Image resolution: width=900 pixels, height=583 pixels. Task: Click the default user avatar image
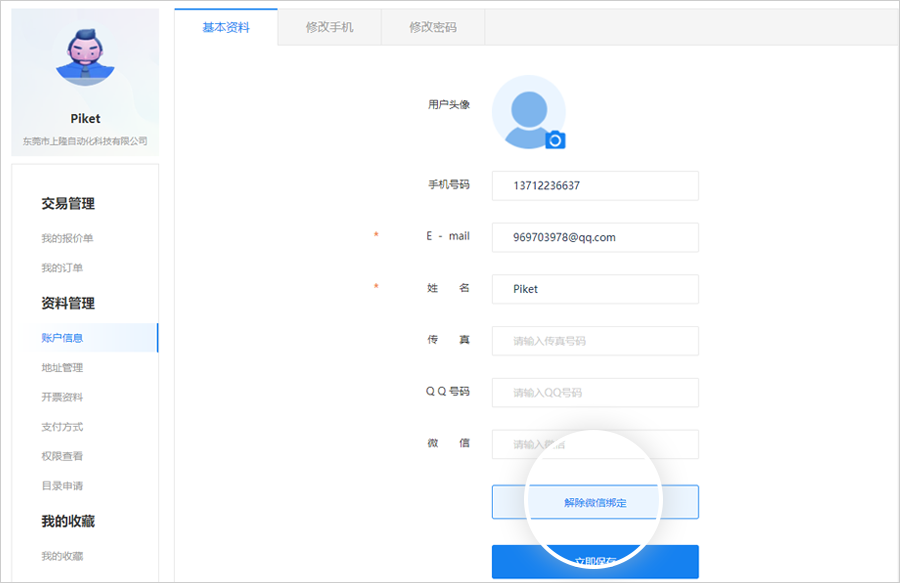point(526,110)
